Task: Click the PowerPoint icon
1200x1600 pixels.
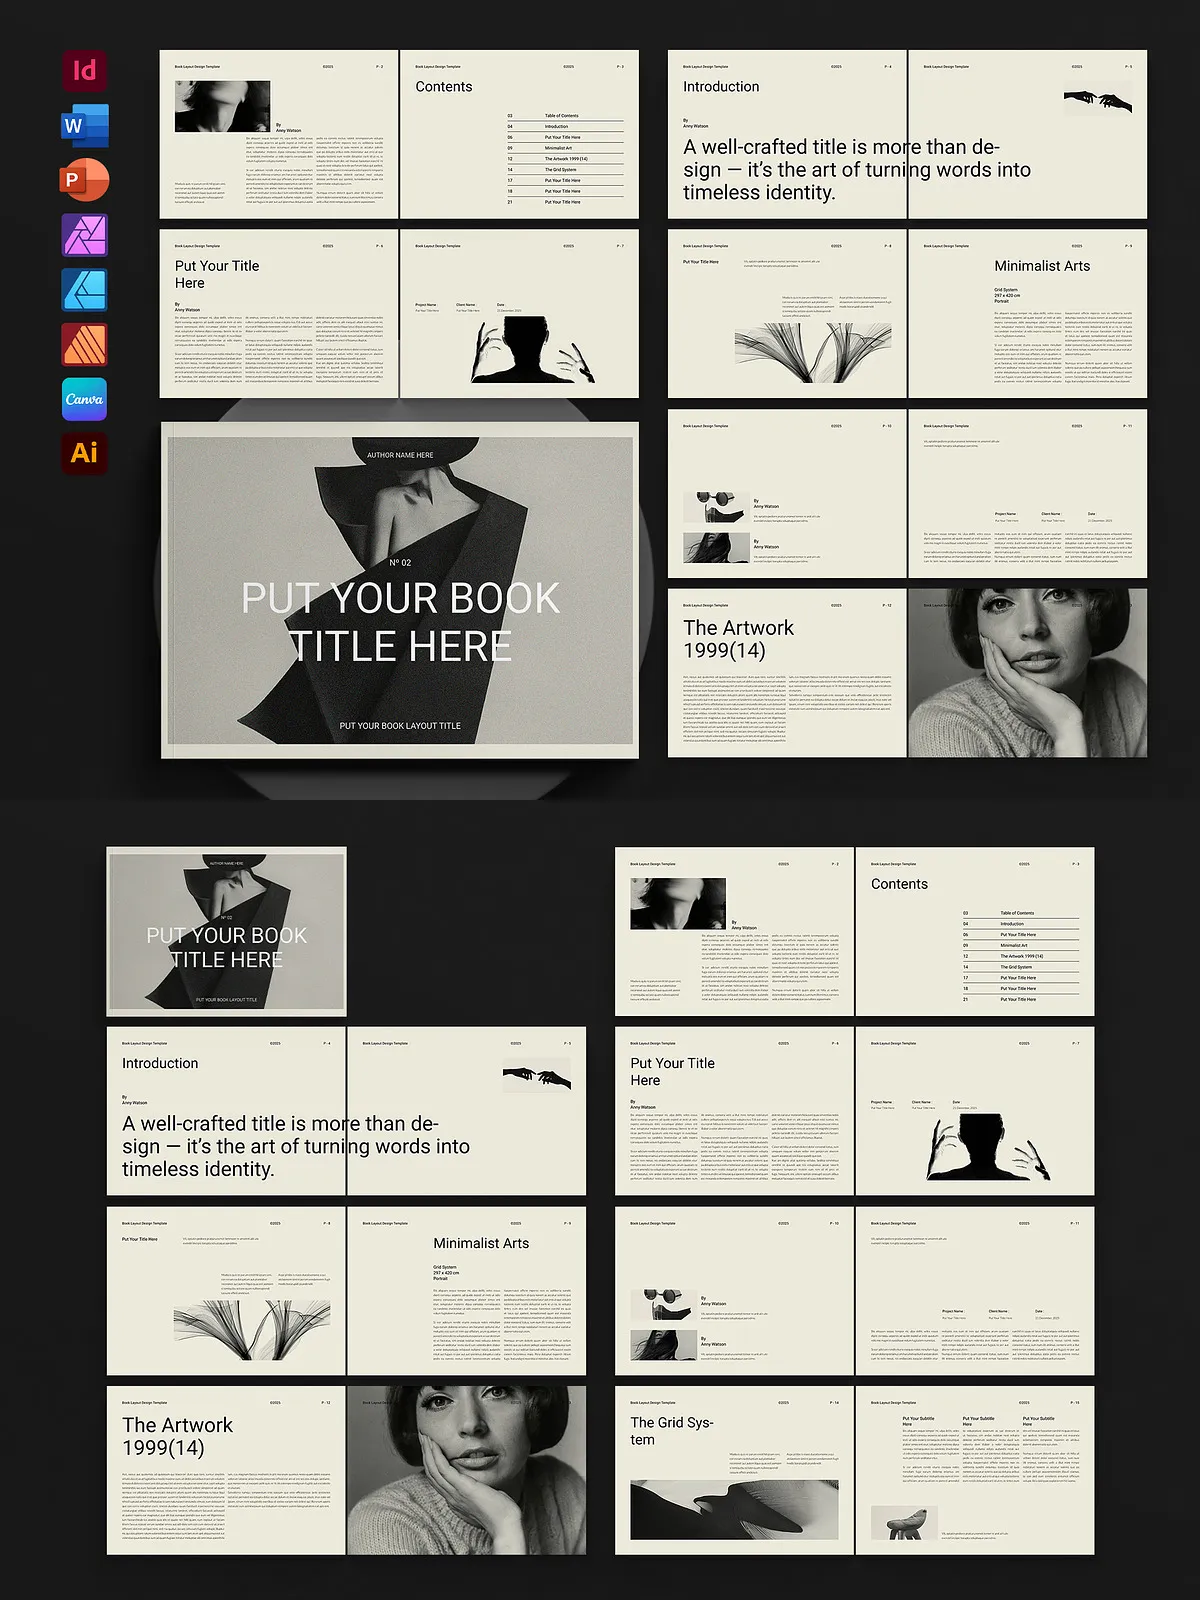Action: point(85,181)
